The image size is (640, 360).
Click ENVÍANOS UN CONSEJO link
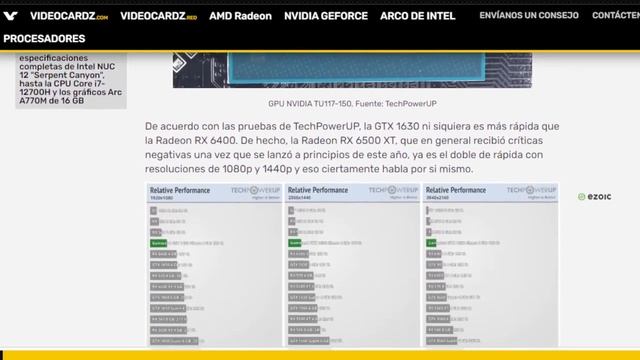529,16
